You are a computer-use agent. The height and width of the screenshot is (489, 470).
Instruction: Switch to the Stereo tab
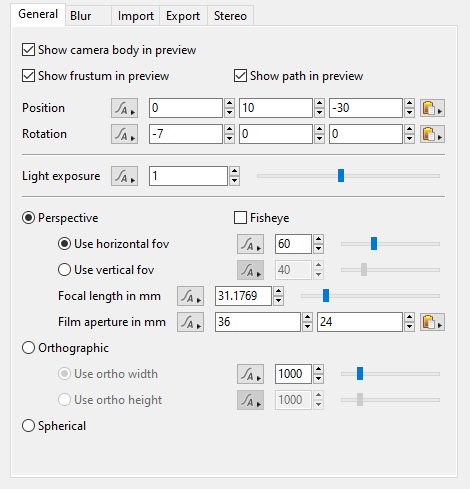[x=231, y=16]
